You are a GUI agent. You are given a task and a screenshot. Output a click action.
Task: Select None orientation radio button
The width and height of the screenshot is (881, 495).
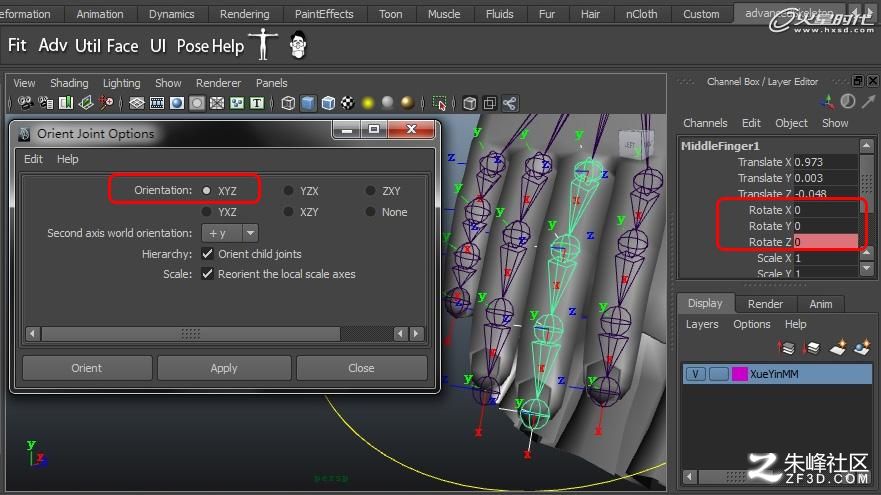[370, 212]
